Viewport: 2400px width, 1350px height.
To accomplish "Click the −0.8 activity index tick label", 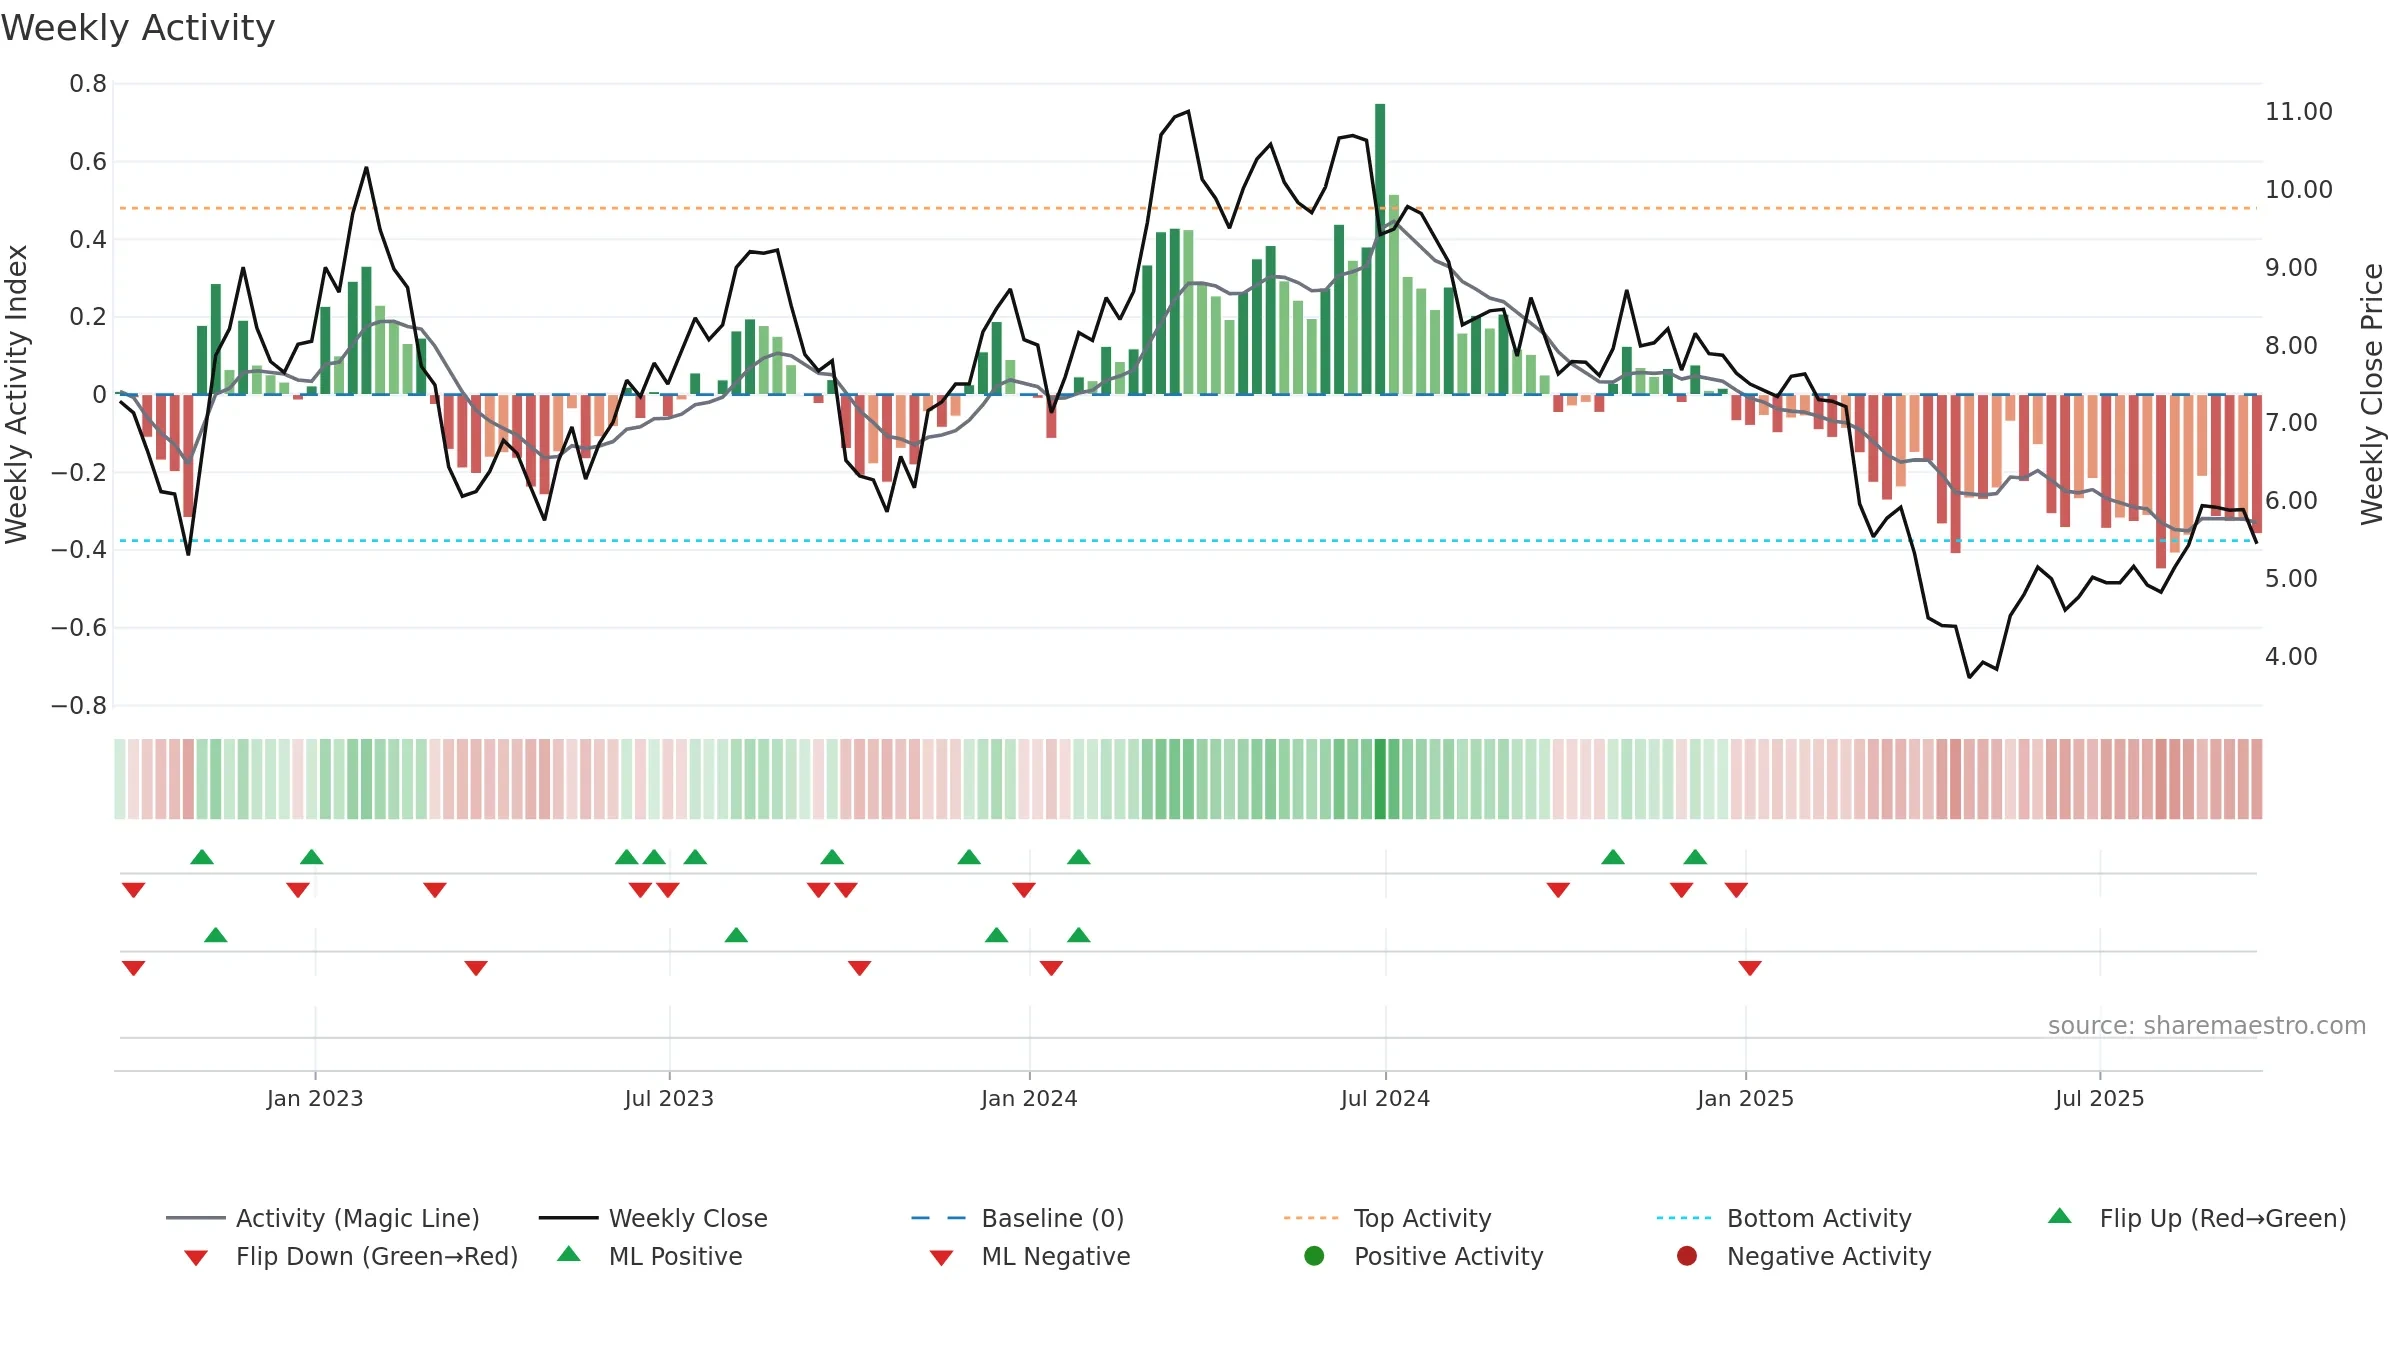I will click(79, 706).
